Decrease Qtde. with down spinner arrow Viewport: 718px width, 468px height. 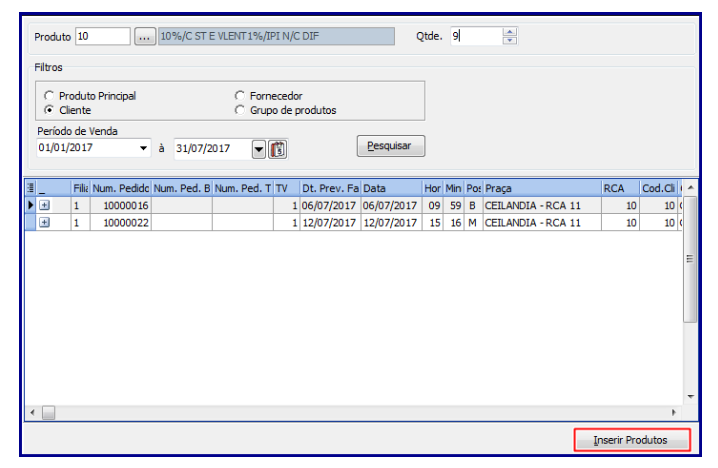510,40
